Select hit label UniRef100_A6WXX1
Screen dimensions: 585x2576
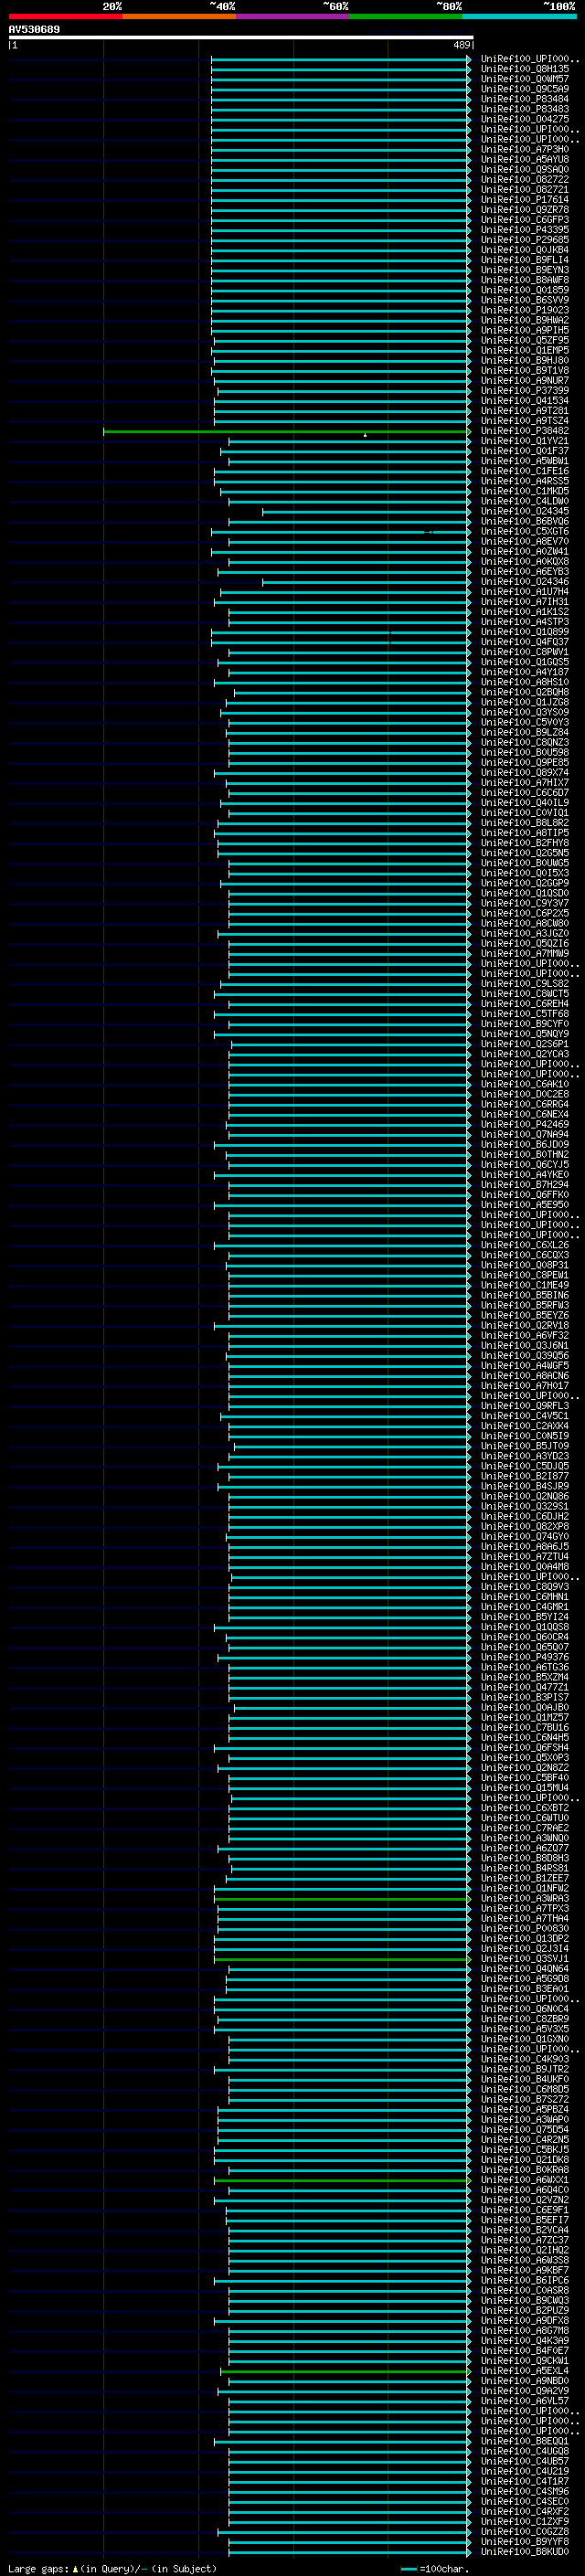(x=524, y=2179)
